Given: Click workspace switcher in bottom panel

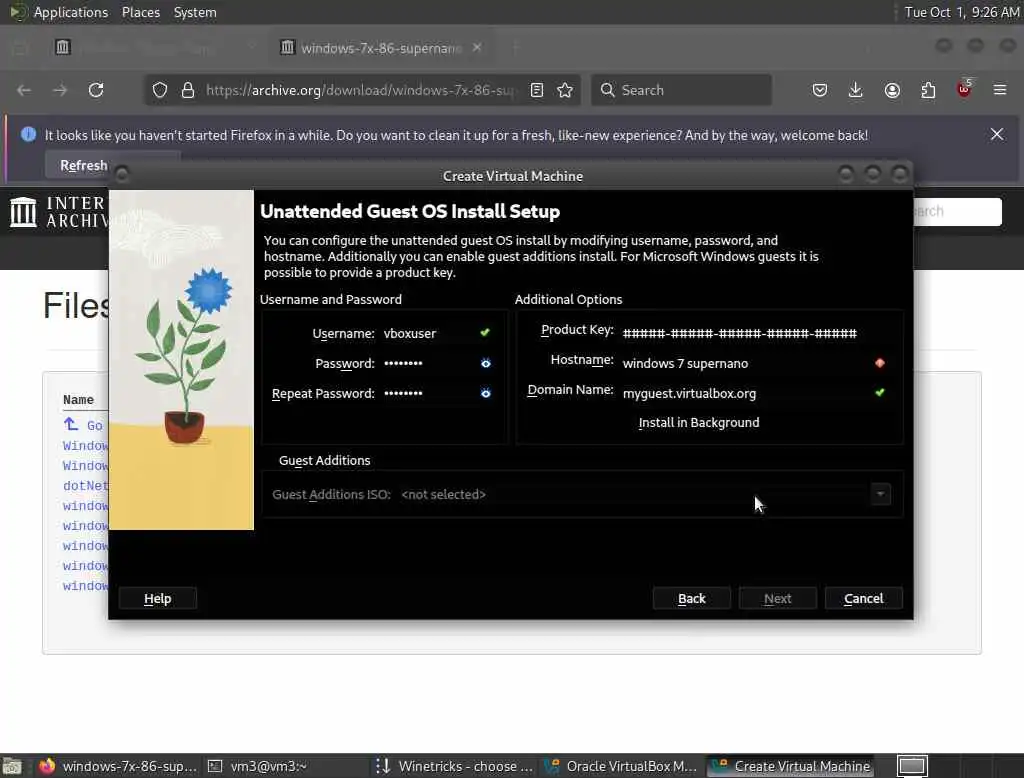Looking at the screenshot, I should (x=912, y=766).
